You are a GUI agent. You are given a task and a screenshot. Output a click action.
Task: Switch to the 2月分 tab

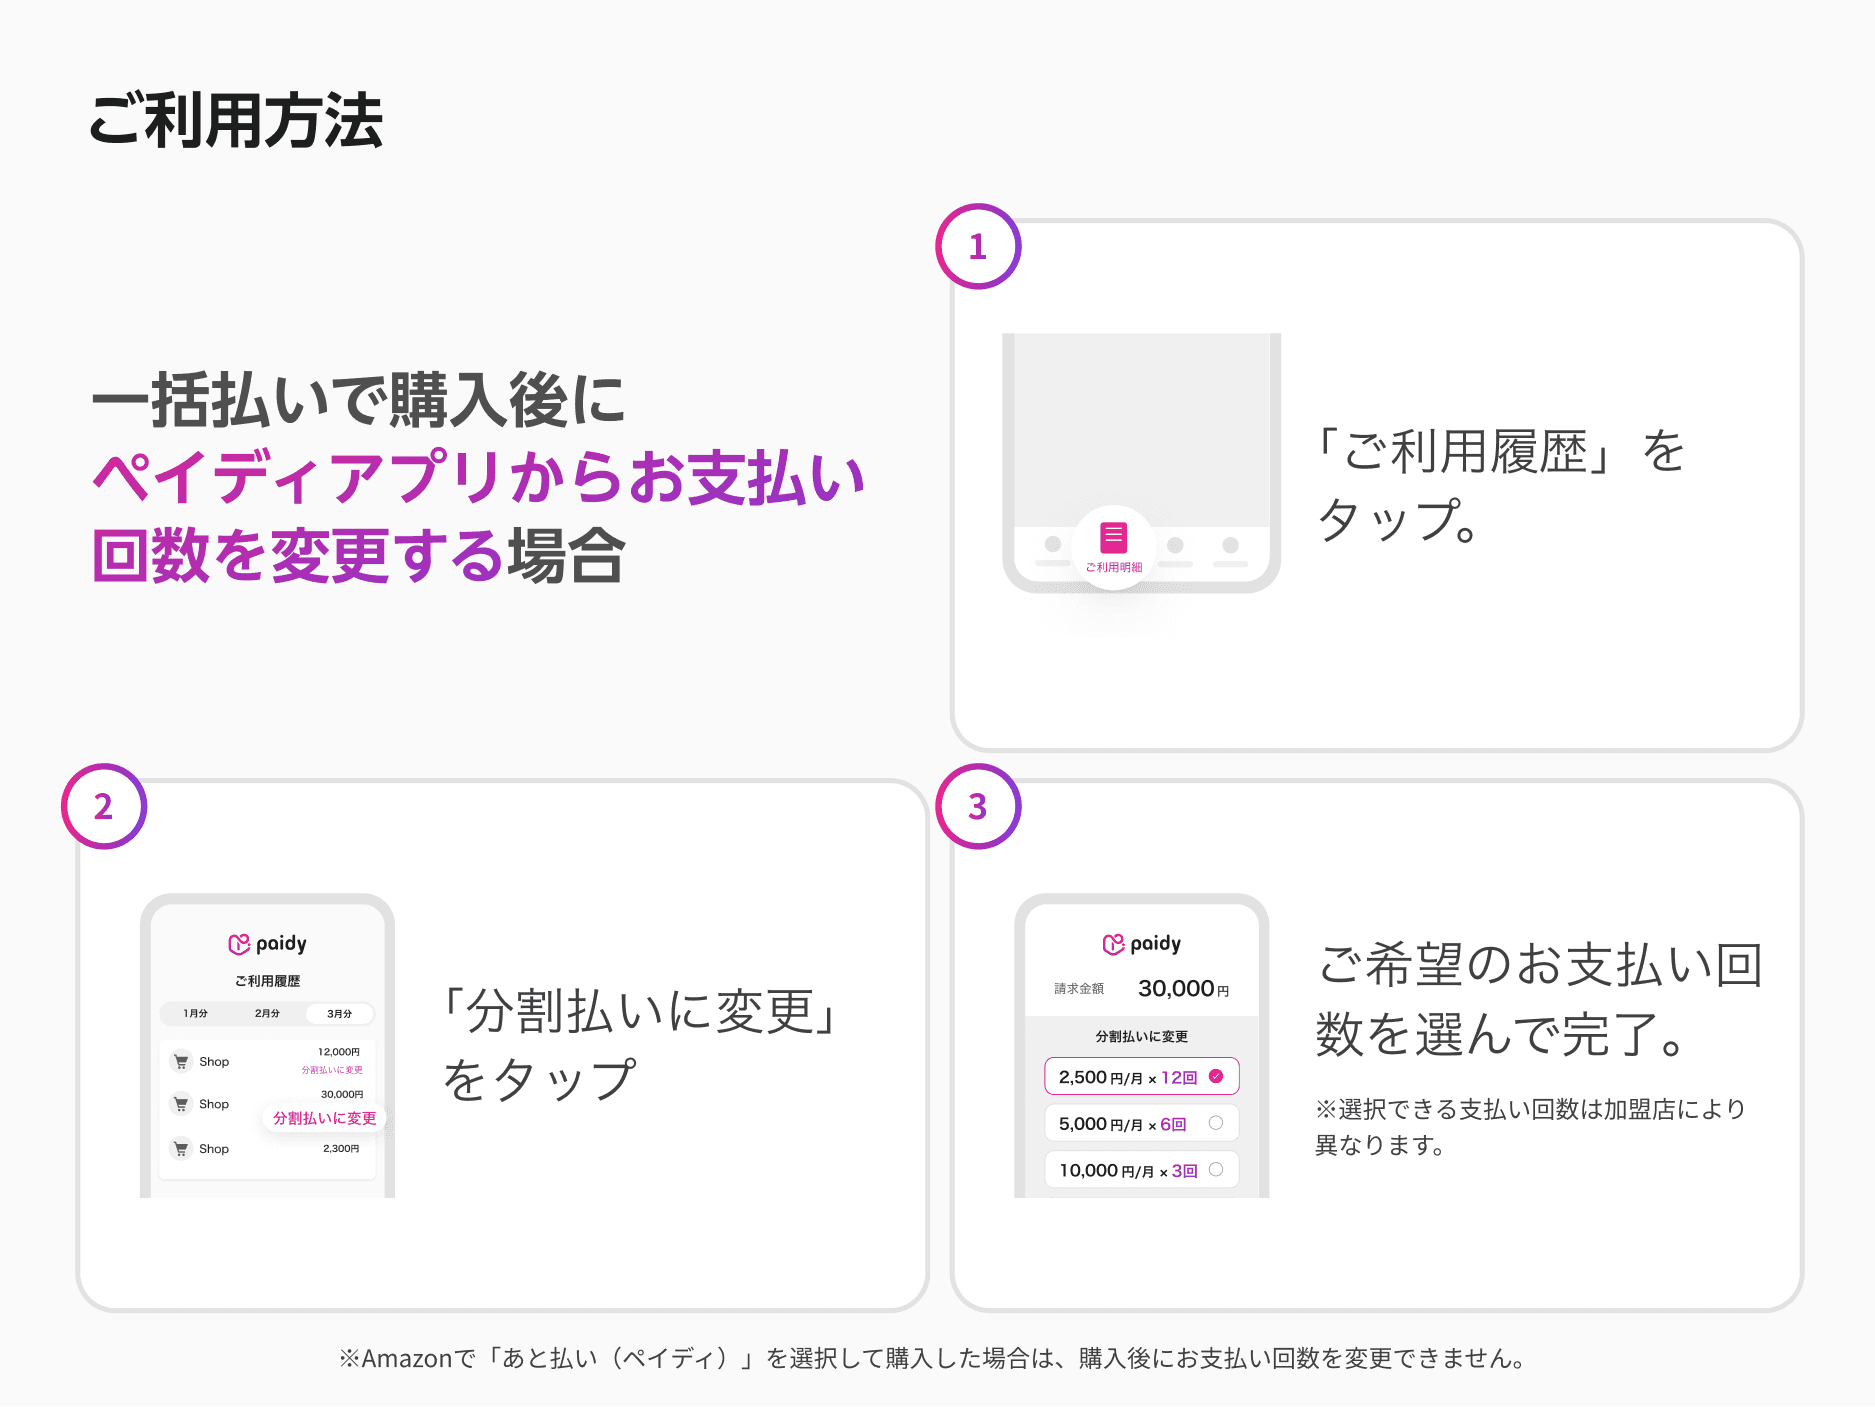click(267, 1013)
